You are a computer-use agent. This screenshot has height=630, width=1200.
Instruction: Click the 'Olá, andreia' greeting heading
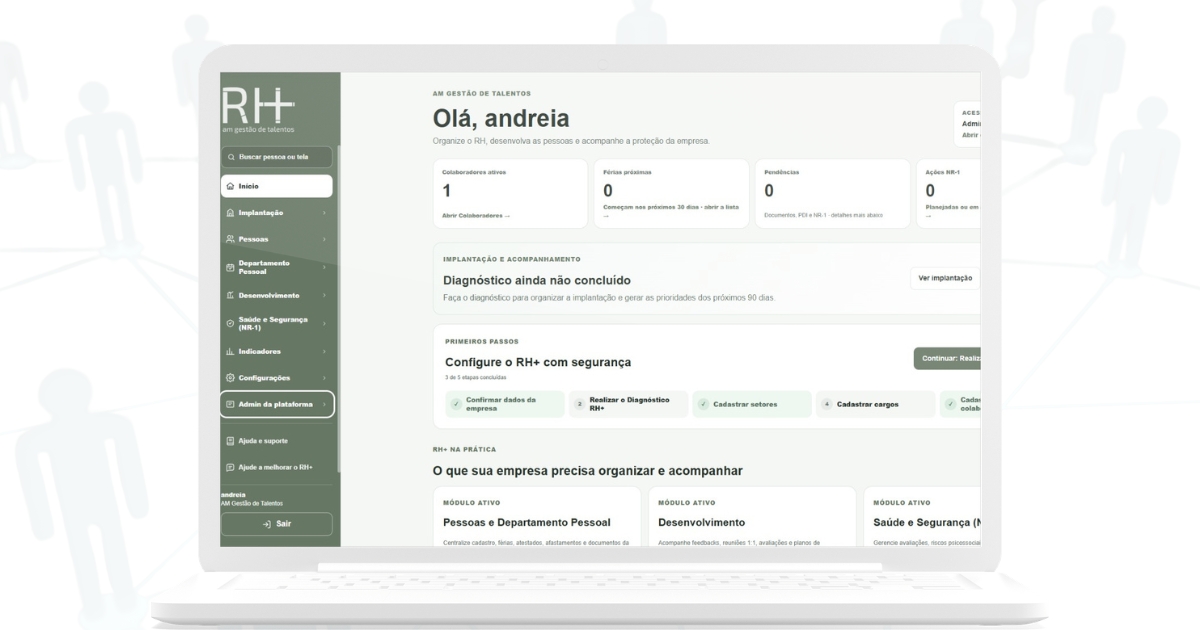(501, 119)
